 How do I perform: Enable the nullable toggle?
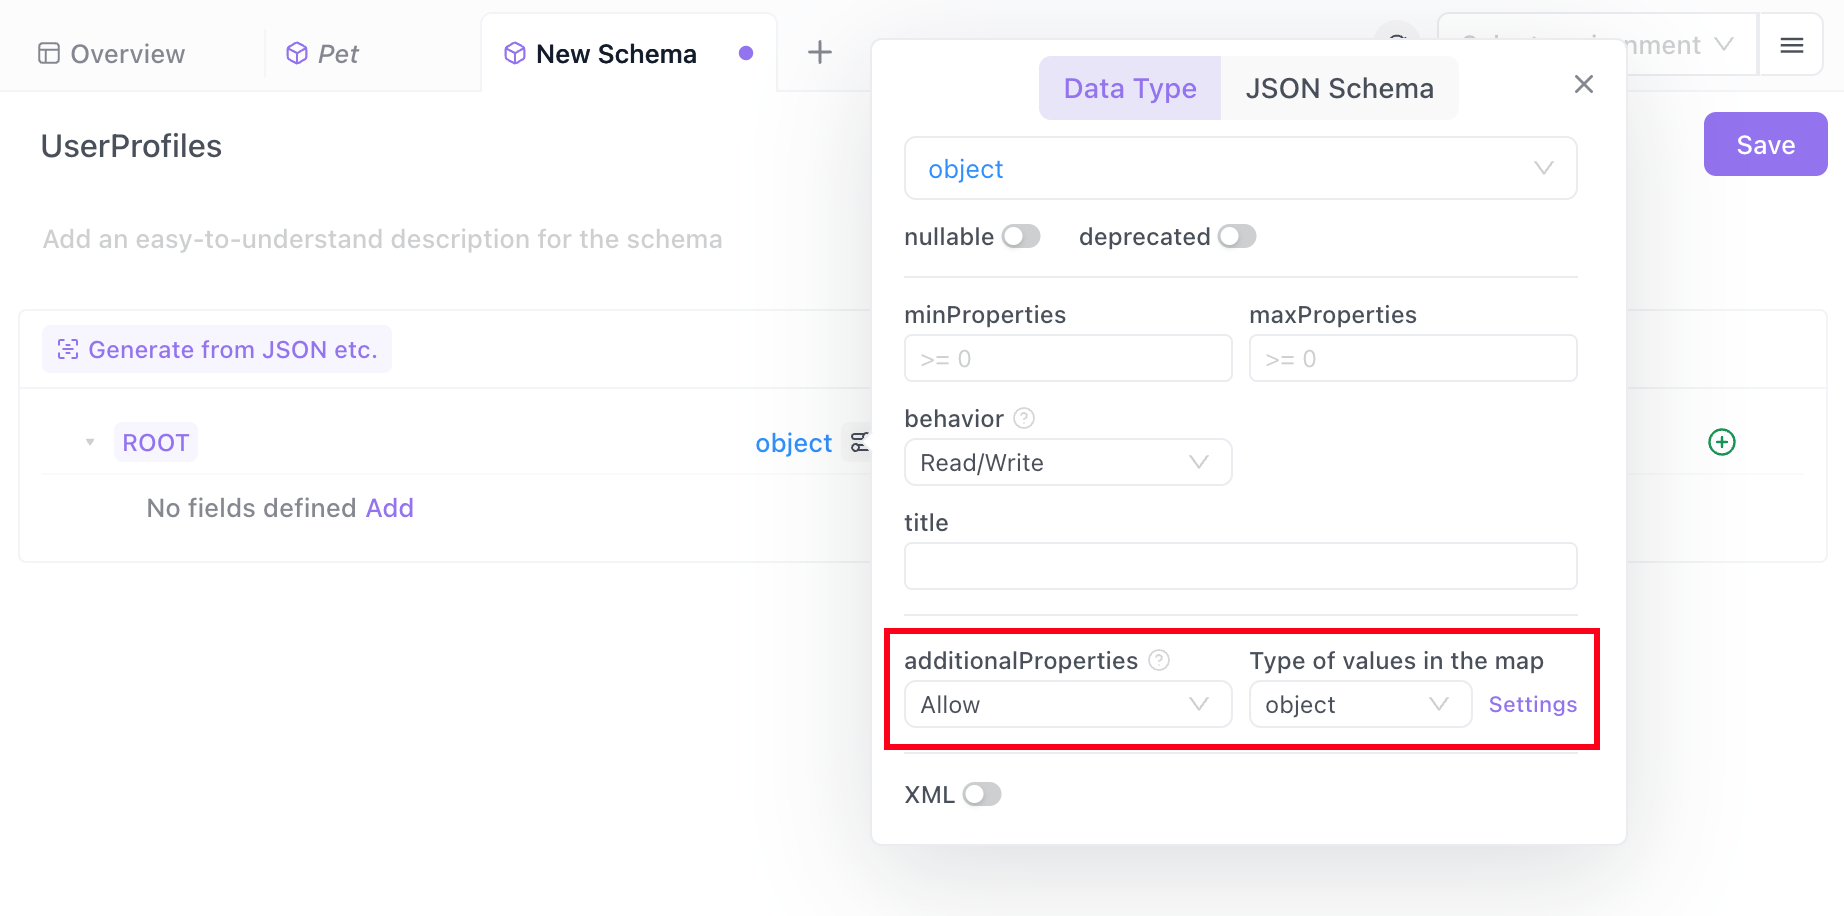click(1021, 236)
